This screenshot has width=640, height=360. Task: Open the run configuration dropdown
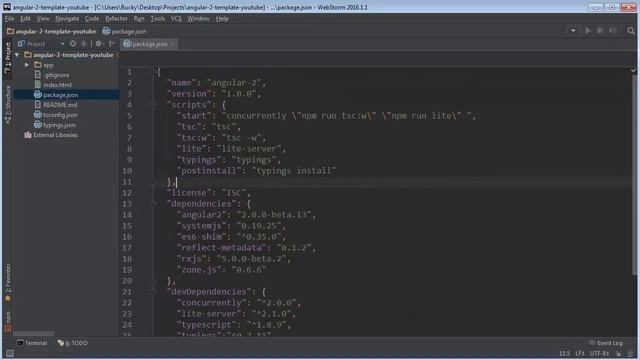point(573,31)
